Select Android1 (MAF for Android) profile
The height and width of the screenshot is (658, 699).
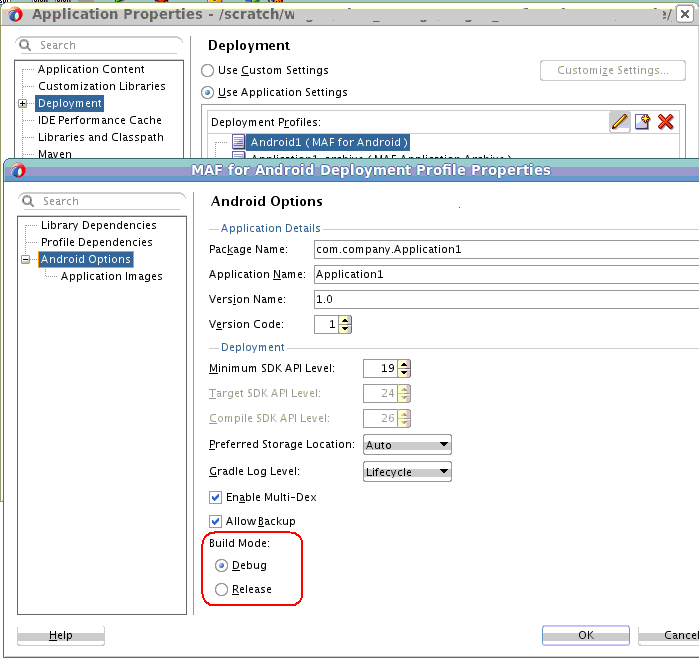[x=328, y=142]
